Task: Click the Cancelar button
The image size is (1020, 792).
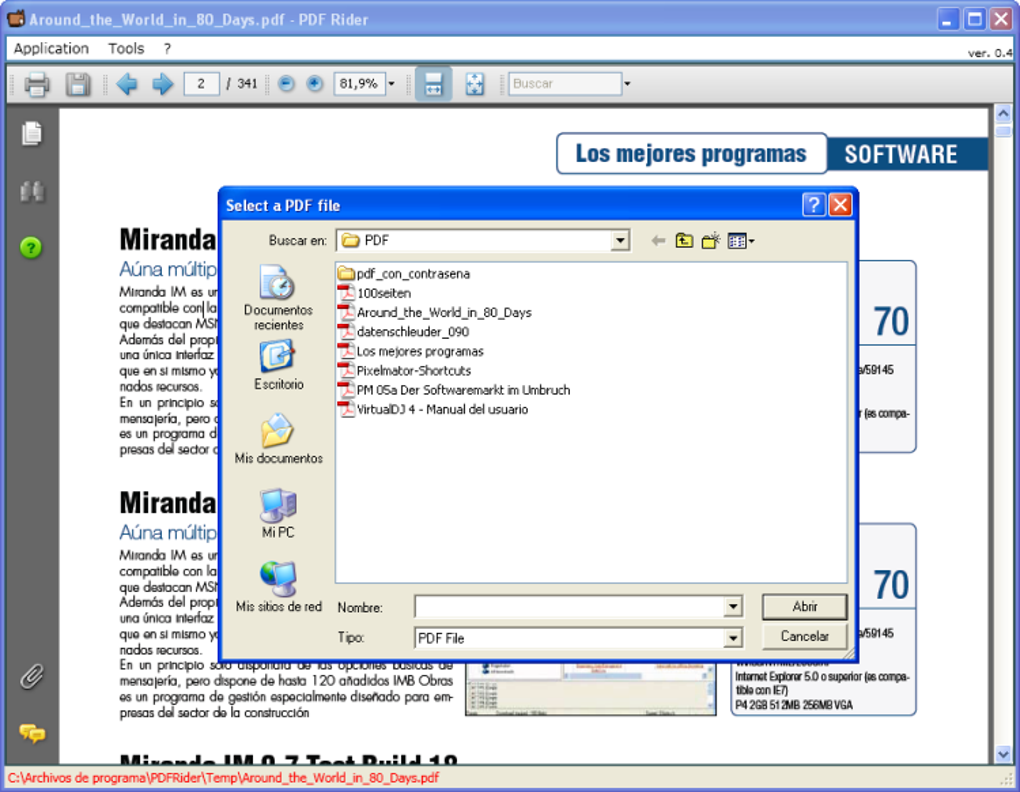Action: (805, 636)
